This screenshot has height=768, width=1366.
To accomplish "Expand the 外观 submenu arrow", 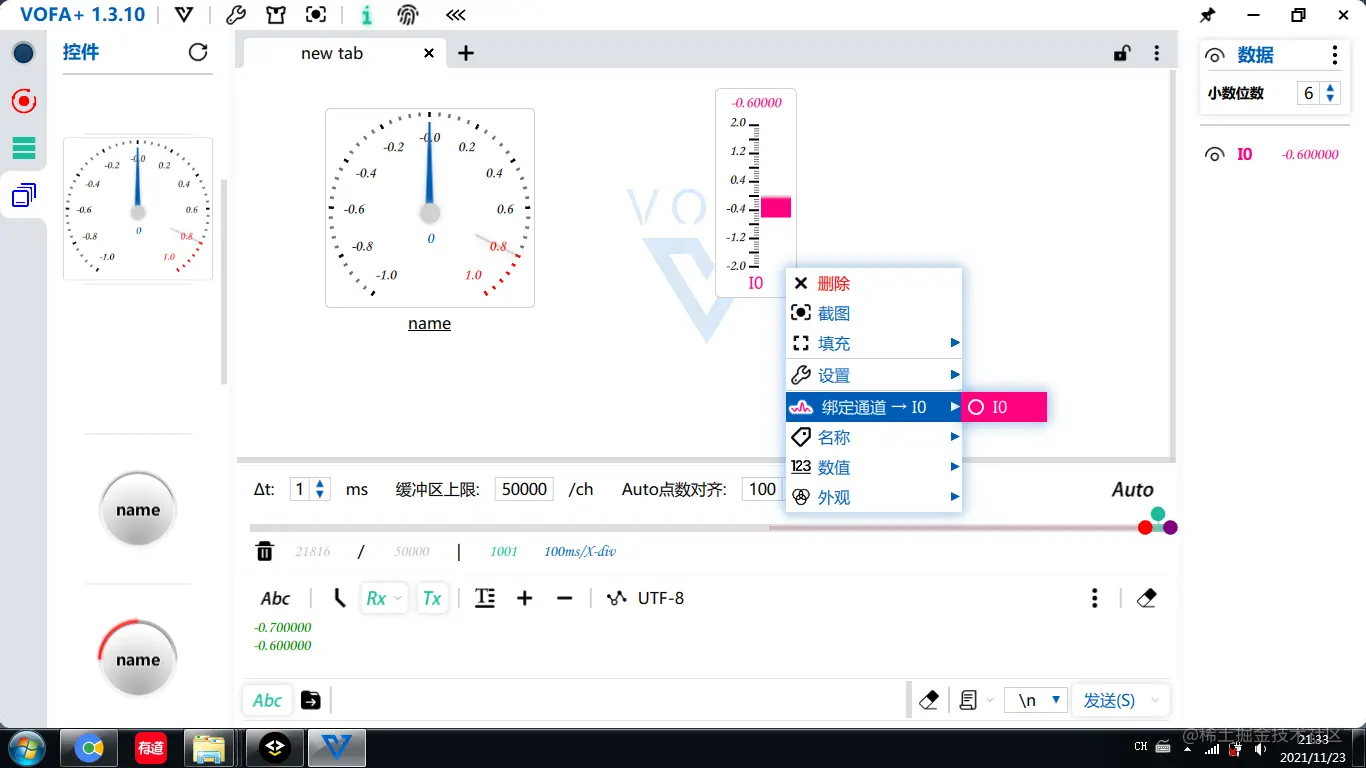I will click(x=956, y=497).
